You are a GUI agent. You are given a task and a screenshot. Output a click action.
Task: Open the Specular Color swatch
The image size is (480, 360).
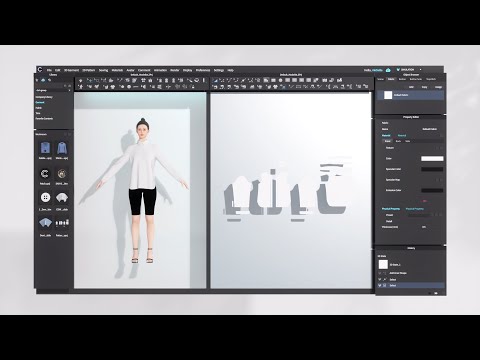432,169
